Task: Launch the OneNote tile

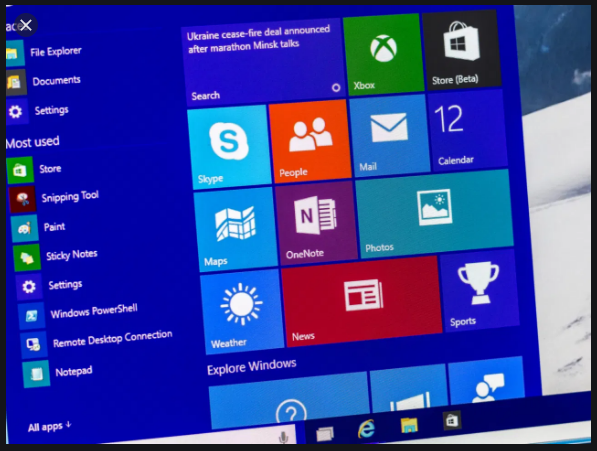Action: click(316, 223)
